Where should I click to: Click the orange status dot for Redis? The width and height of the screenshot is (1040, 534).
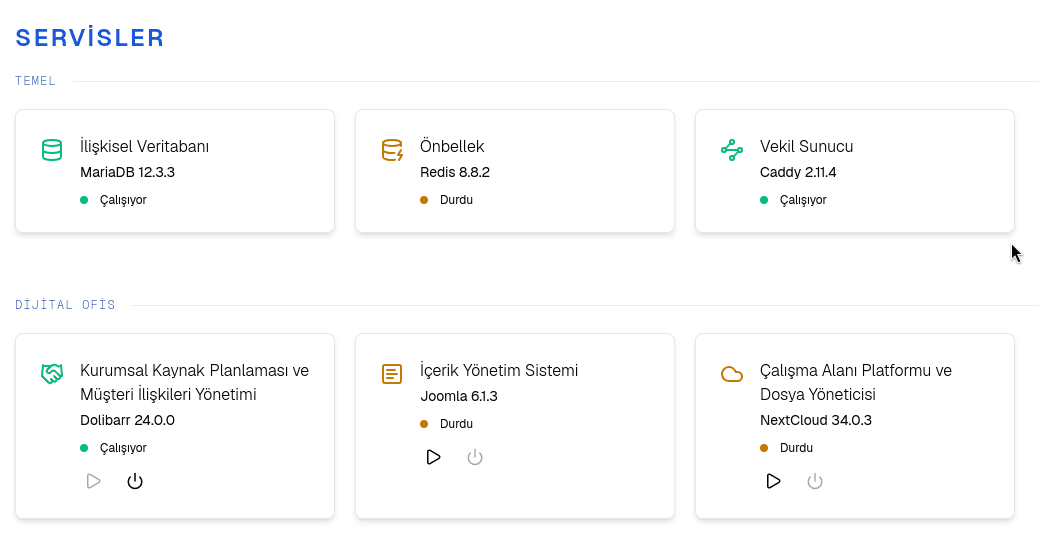(424, 200)
